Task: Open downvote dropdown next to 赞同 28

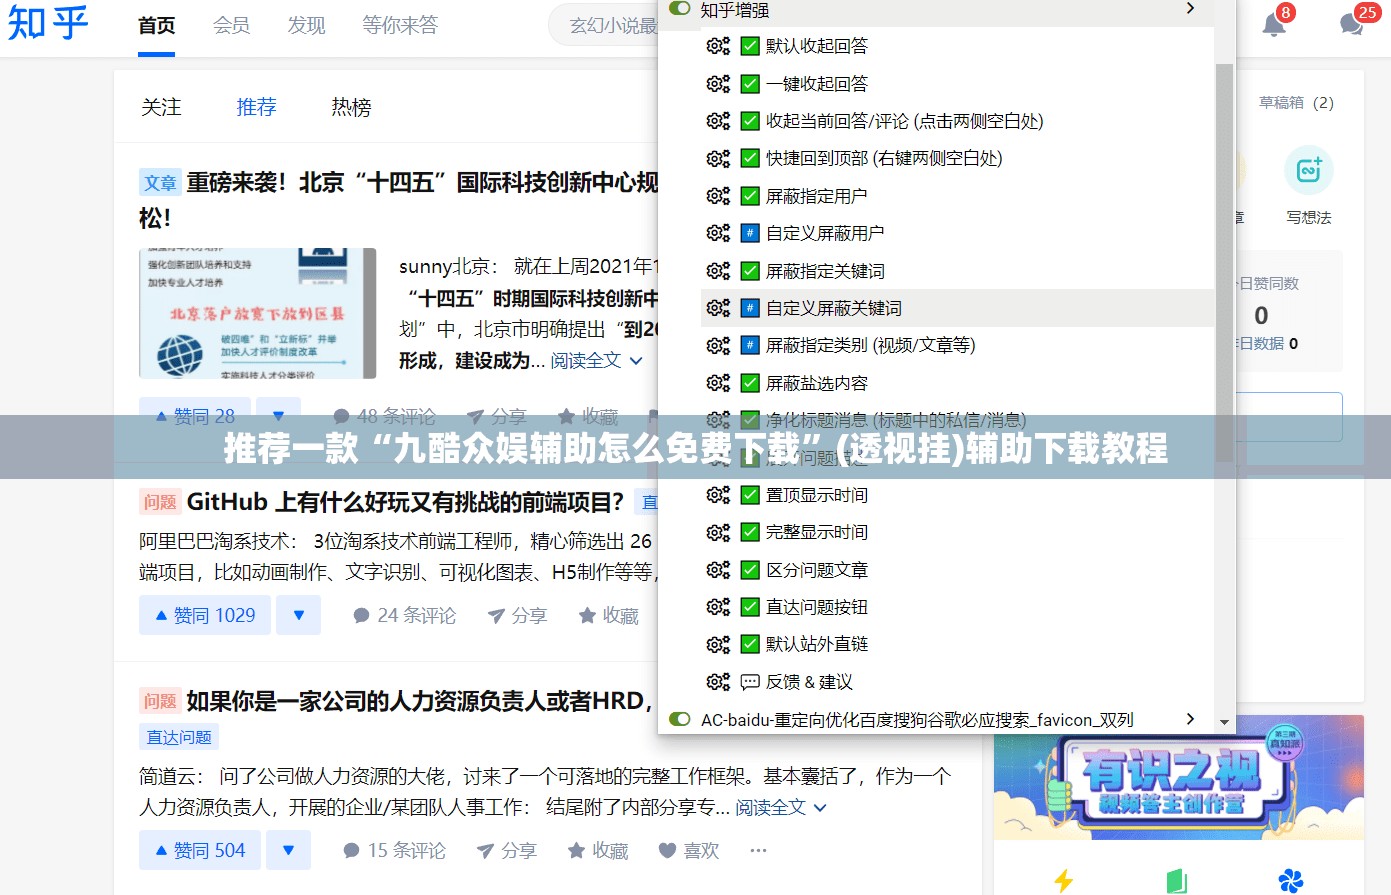Action: 278,416
